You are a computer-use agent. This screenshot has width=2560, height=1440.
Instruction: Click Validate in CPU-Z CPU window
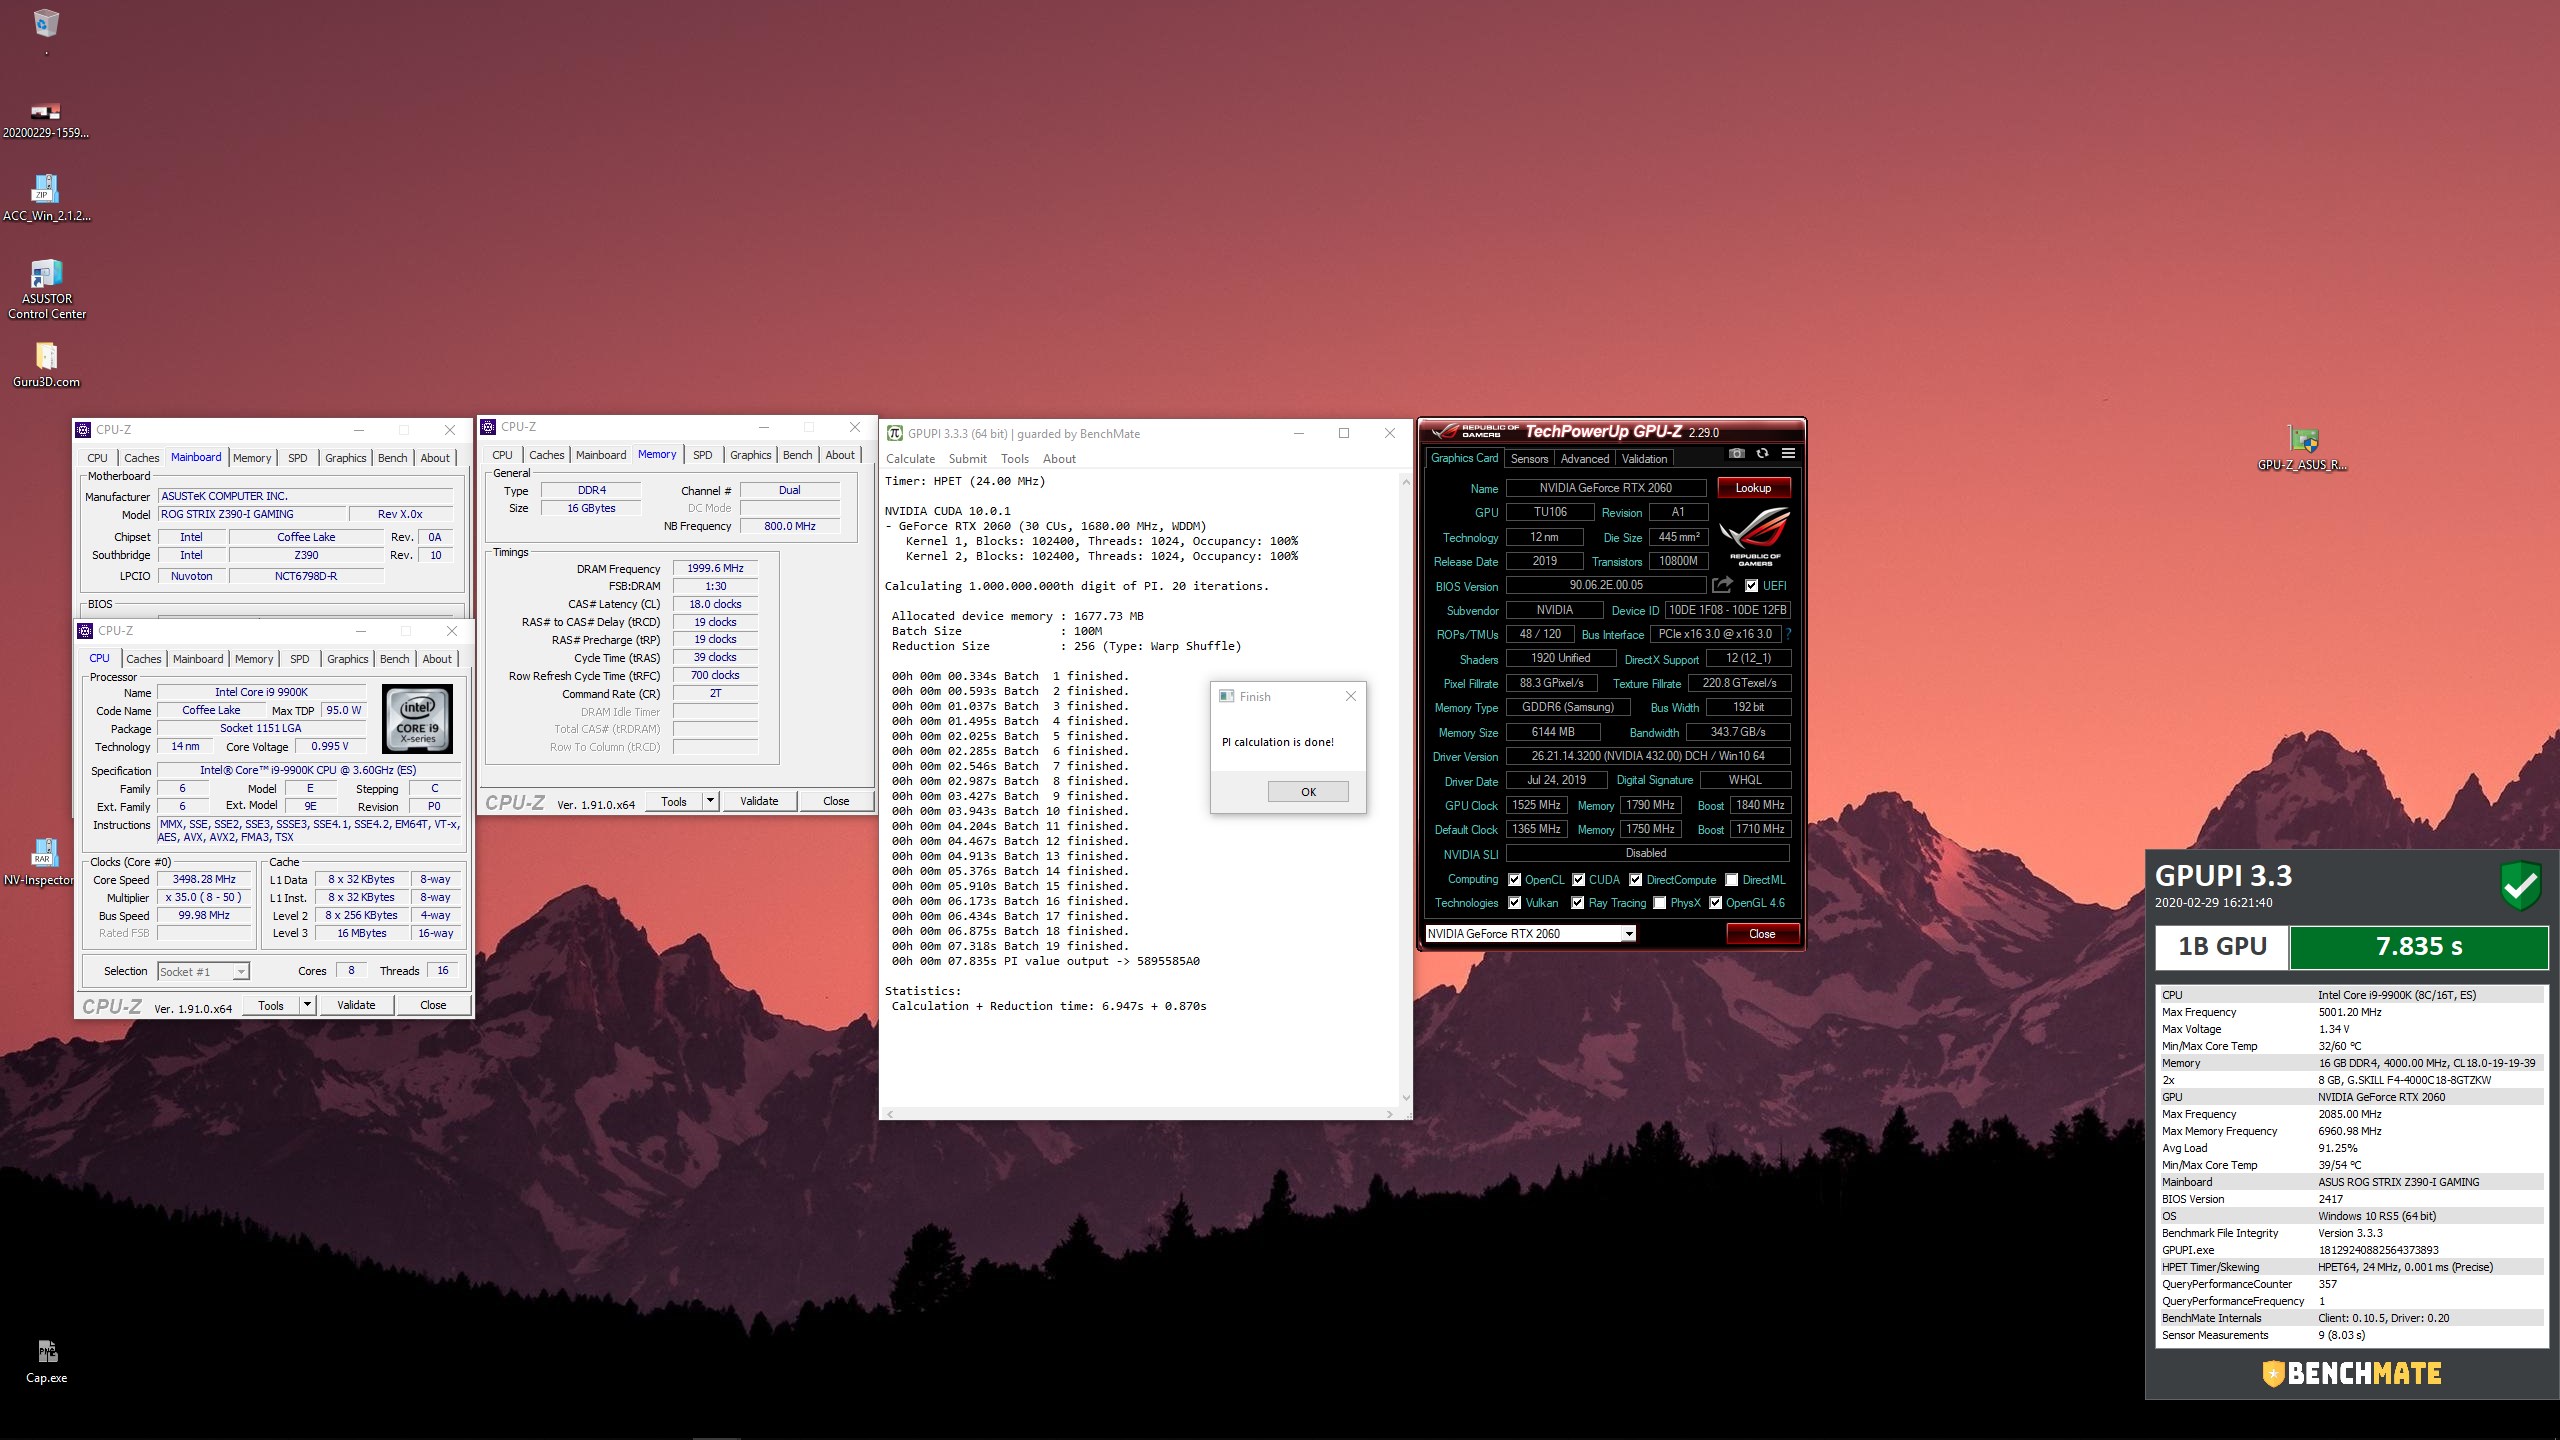pyautogui.click(x=356, y=1005)
